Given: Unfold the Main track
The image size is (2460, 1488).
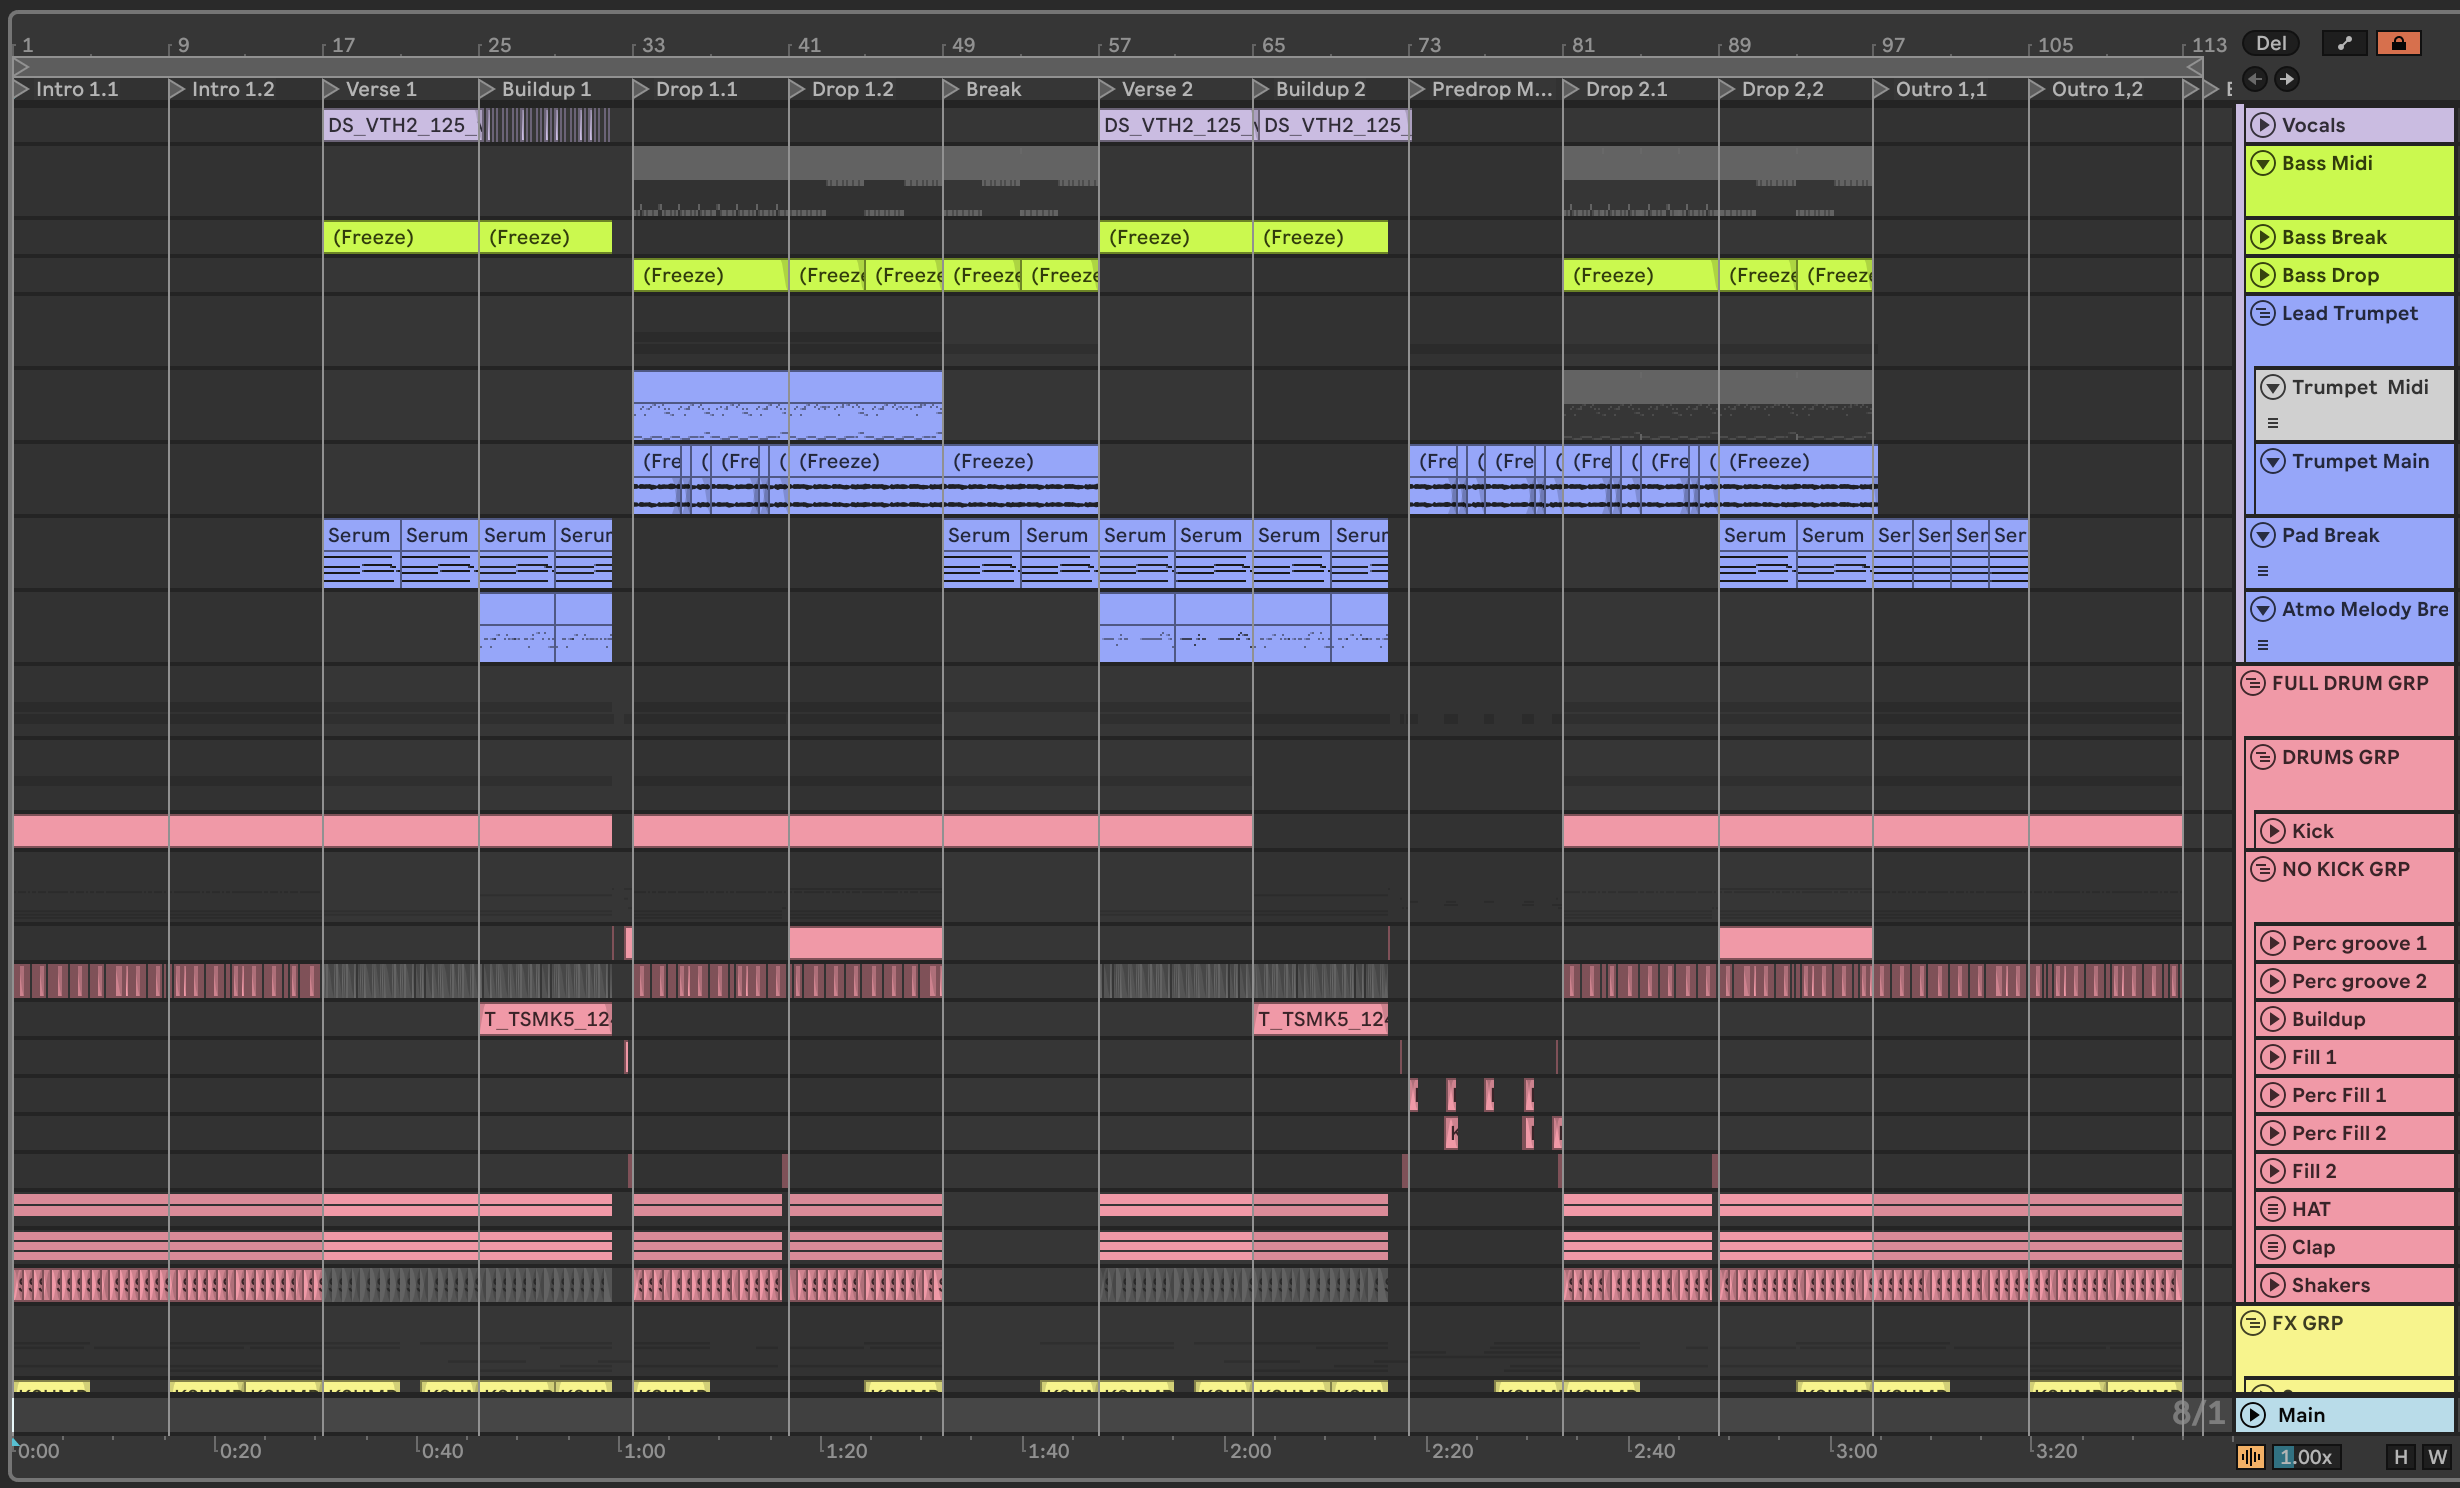Looking at the screenshot, I should click(2253, 1415).
